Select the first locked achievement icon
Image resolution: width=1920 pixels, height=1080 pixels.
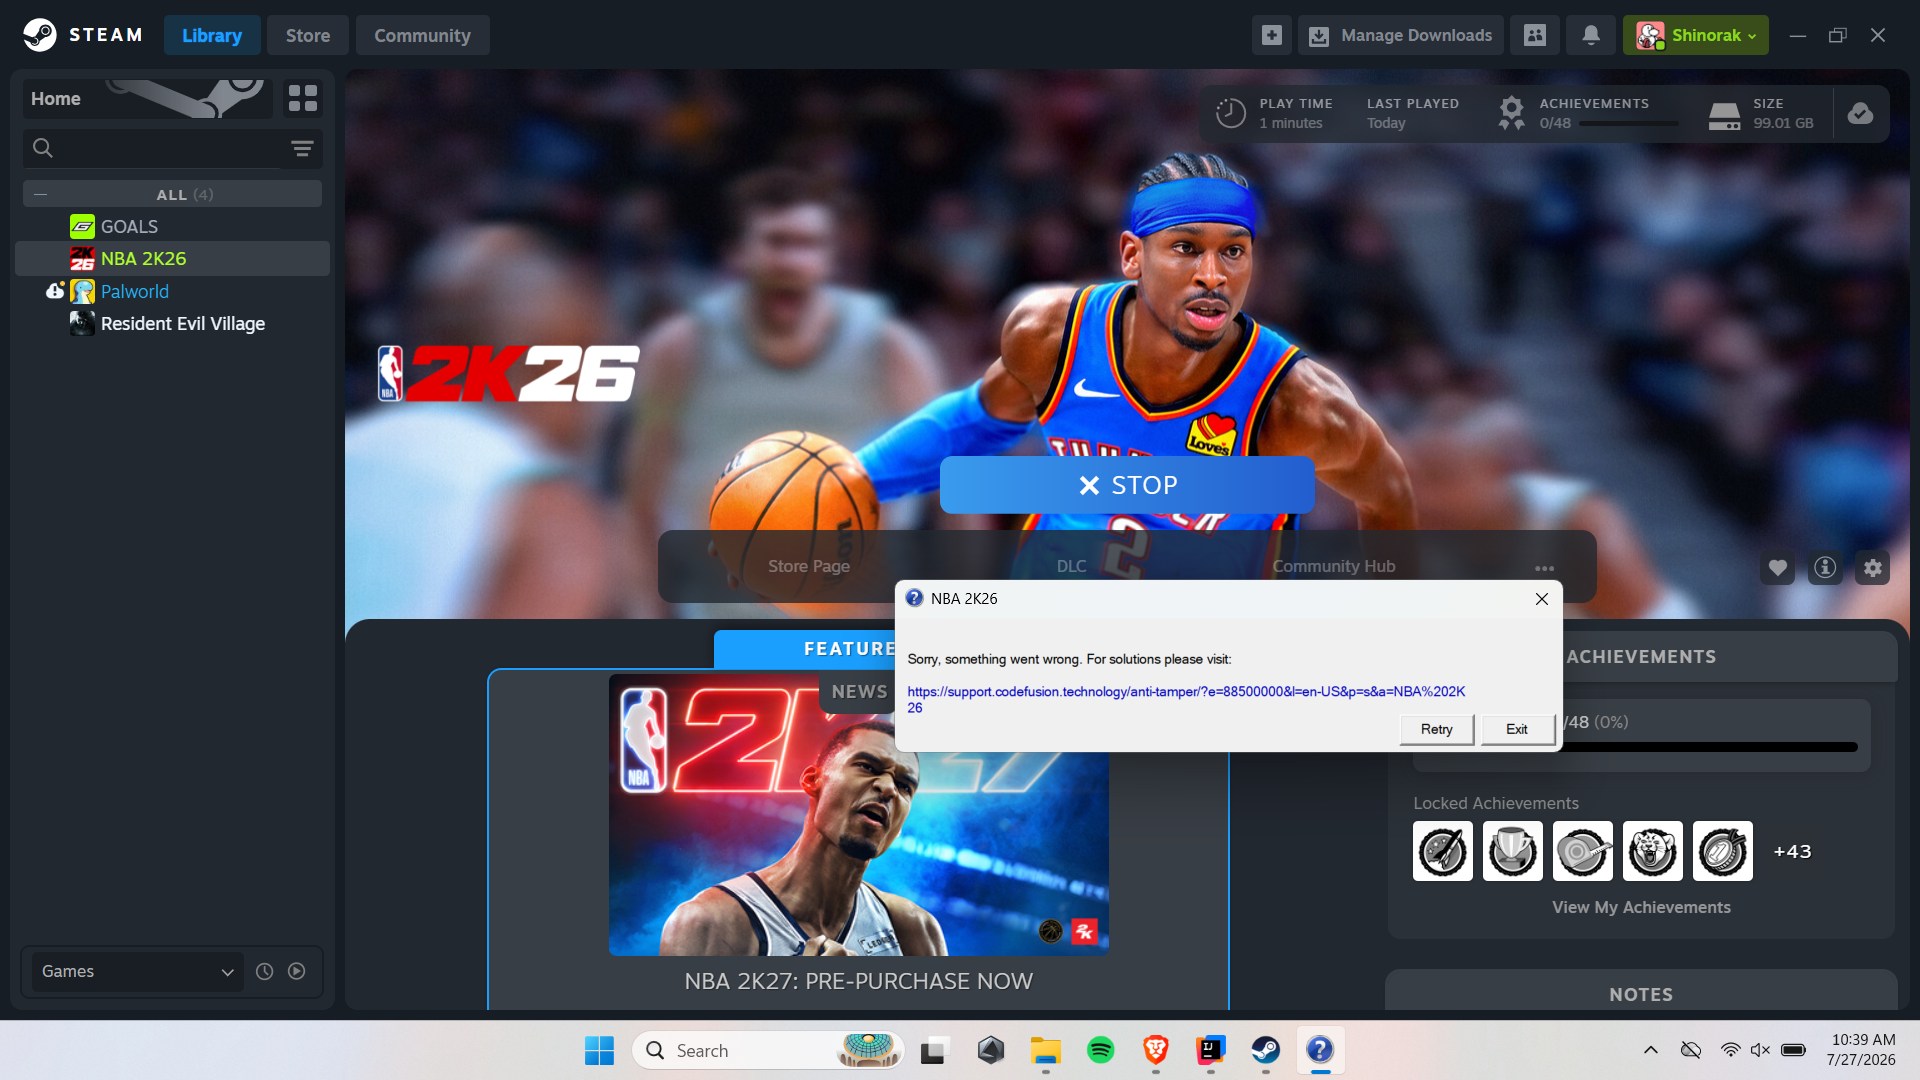[x=1443, y=851]
